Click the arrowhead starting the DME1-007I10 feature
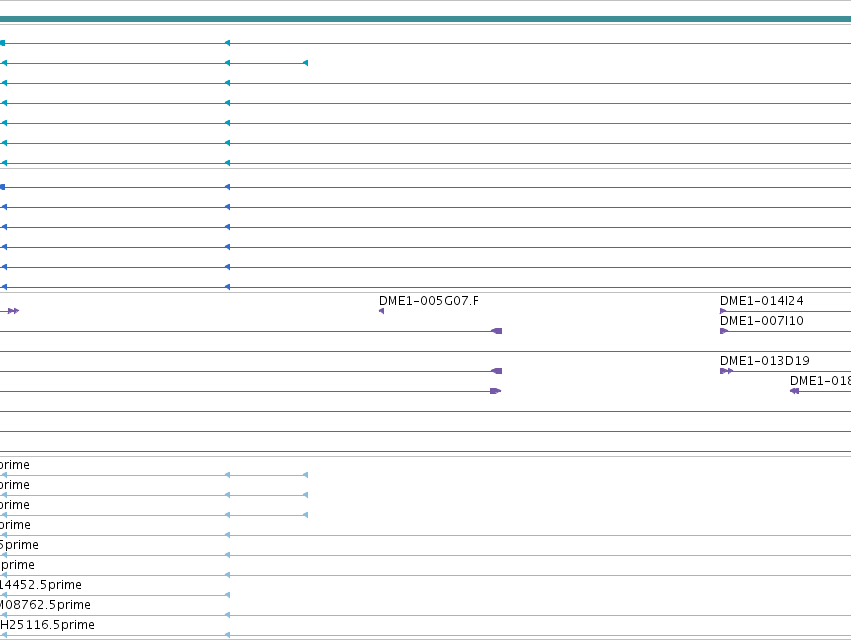 723,331
